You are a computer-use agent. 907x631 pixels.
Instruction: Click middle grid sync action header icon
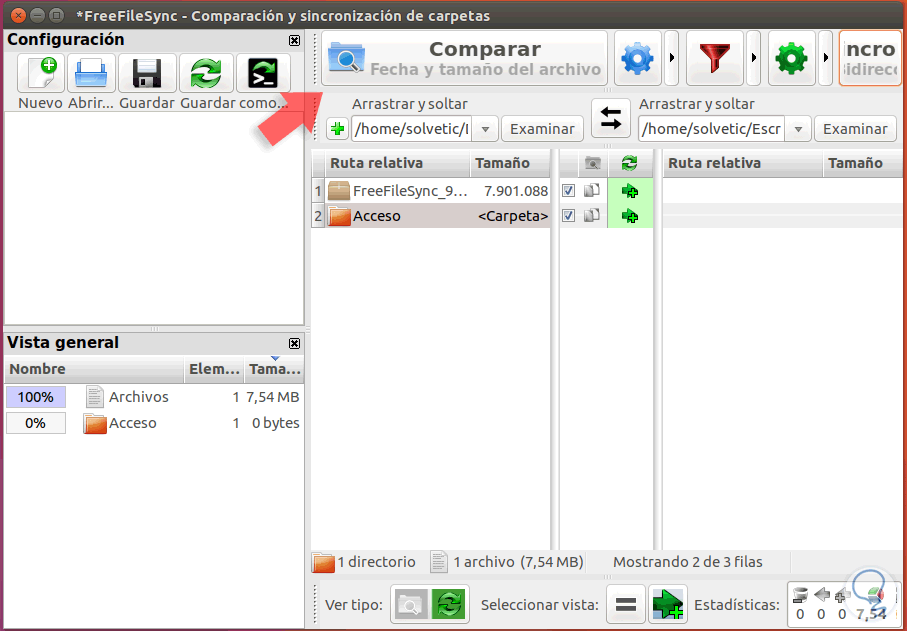coord(629,163)
